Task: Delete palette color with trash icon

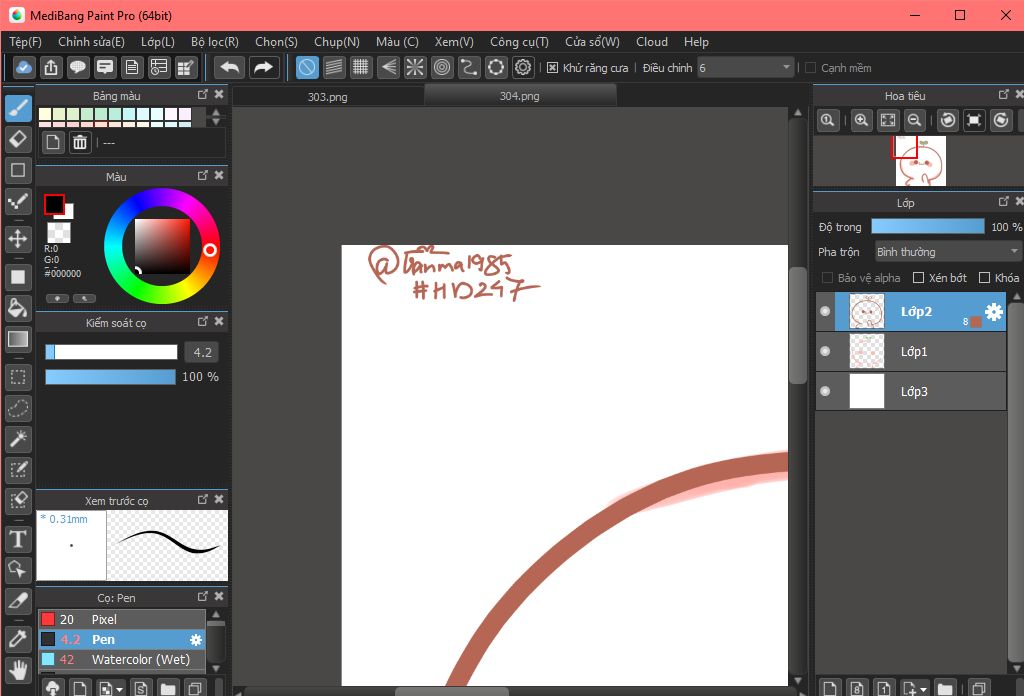Action: coord(80,142)
